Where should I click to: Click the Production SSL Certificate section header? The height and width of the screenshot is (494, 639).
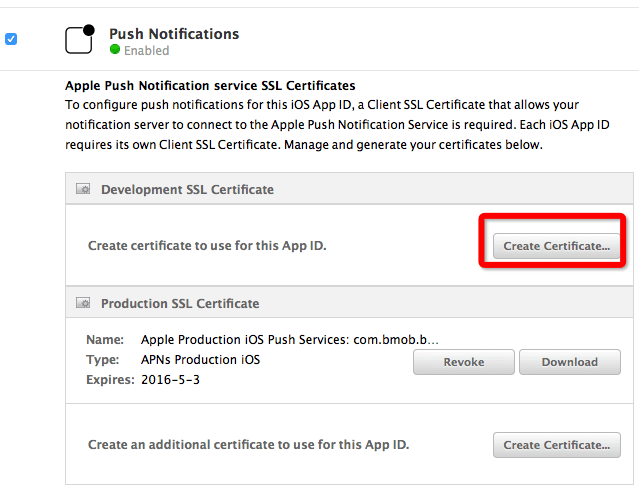point(180,303)
